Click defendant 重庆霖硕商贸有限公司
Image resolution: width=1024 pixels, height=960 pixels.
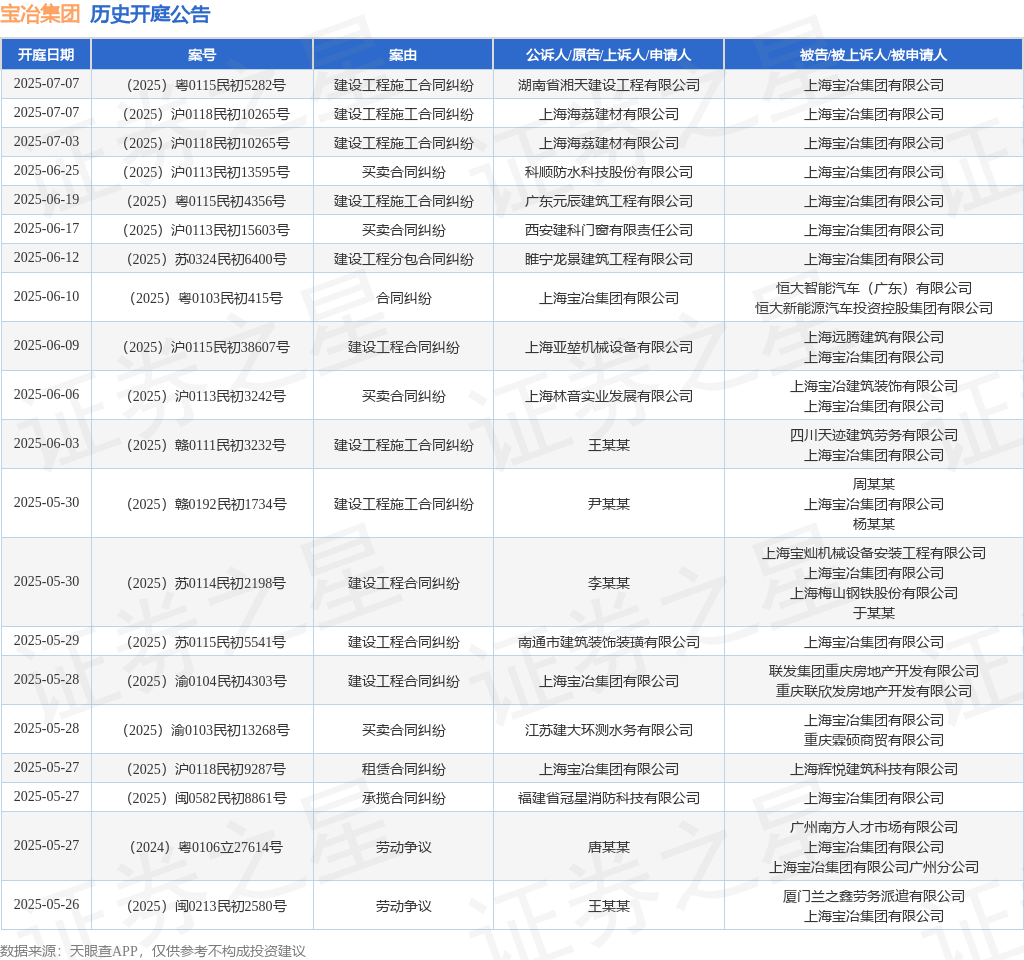874,741
